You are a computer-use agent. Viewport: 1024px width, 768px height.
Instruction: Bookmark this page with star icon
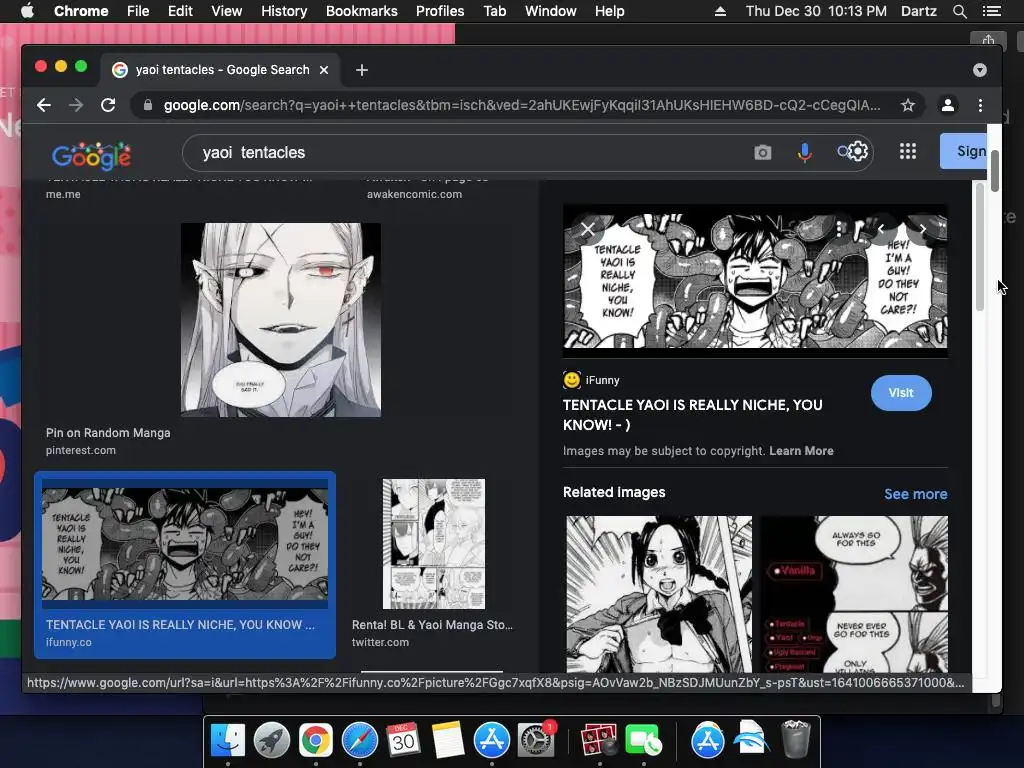pos(908,105)
